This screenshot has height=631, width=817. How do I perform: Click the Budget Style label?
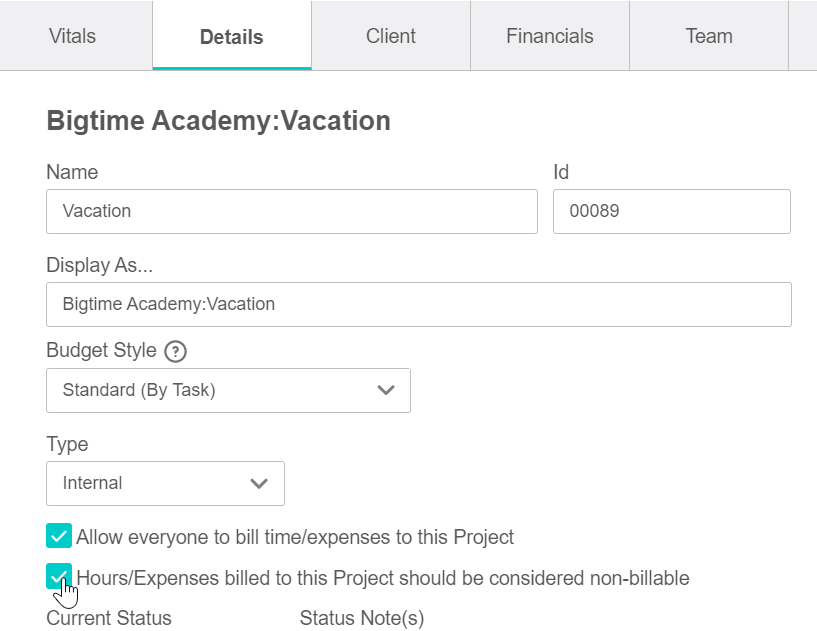(101, 350)
